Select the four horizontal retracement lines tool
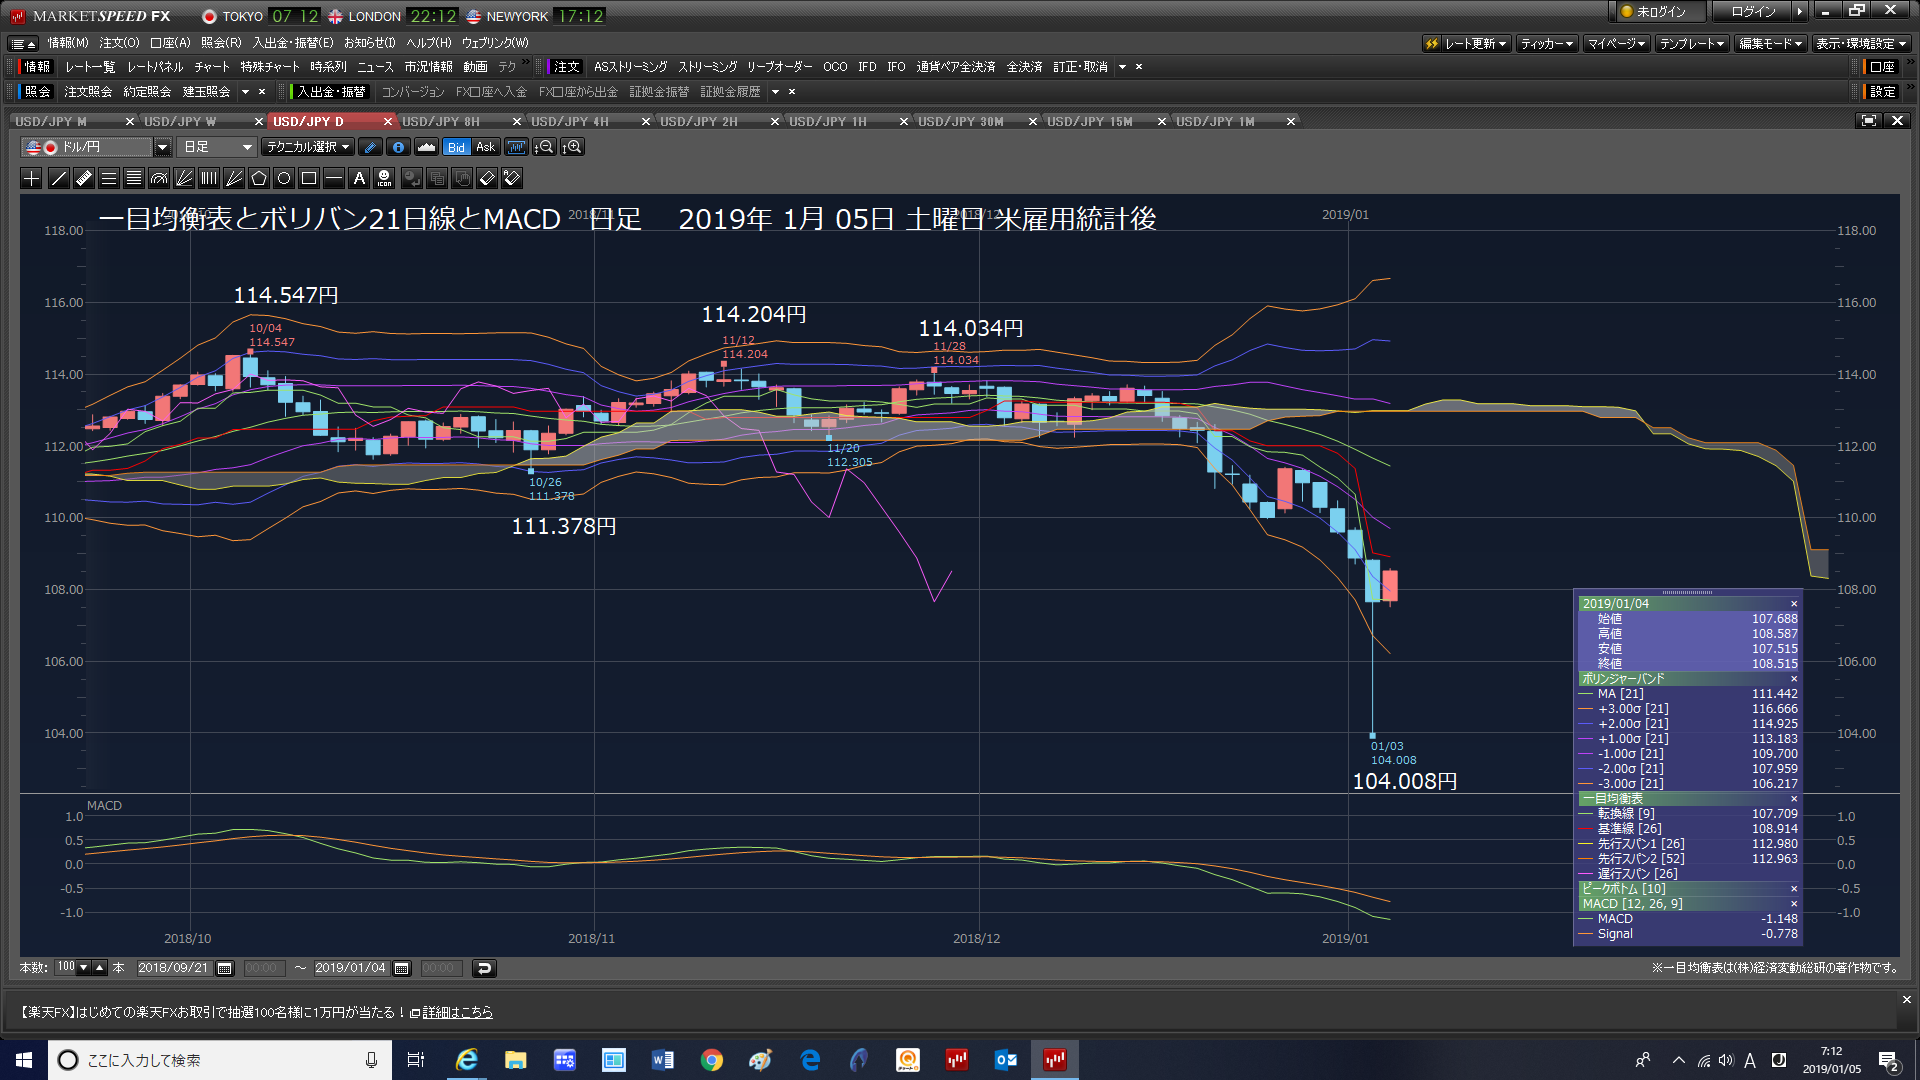Image resolution: width=1920 pixels, height=1080 pixels. tap(134, 178)
